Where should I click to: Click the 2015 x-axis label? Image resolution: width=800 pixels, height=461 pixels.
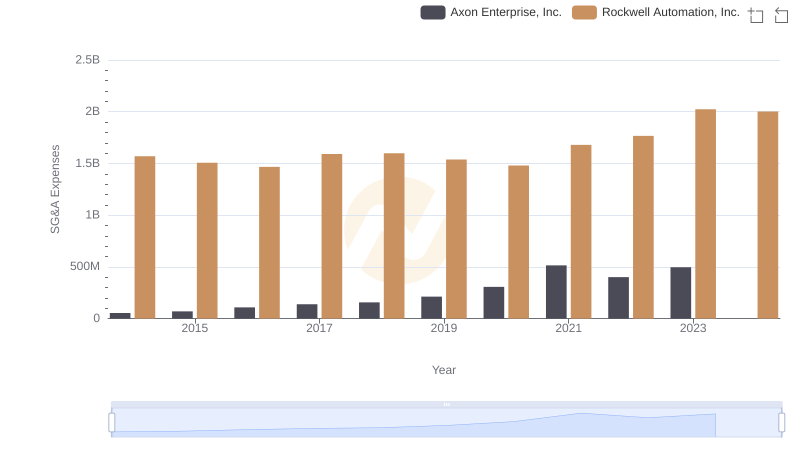194,328
